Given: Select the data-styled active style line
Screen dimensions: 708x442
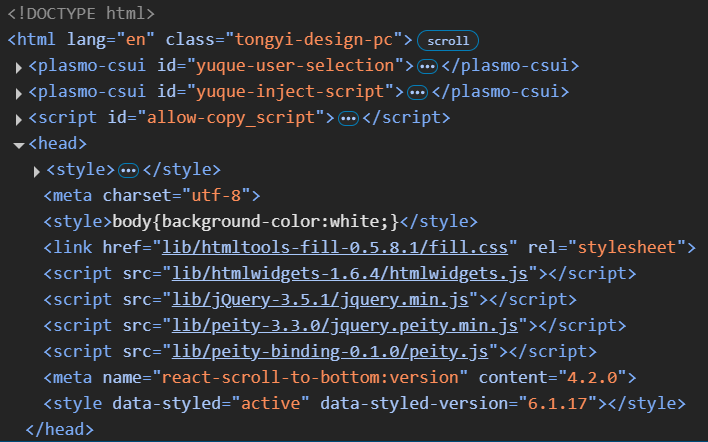Looking at the screenshot, I should [364, 404].
